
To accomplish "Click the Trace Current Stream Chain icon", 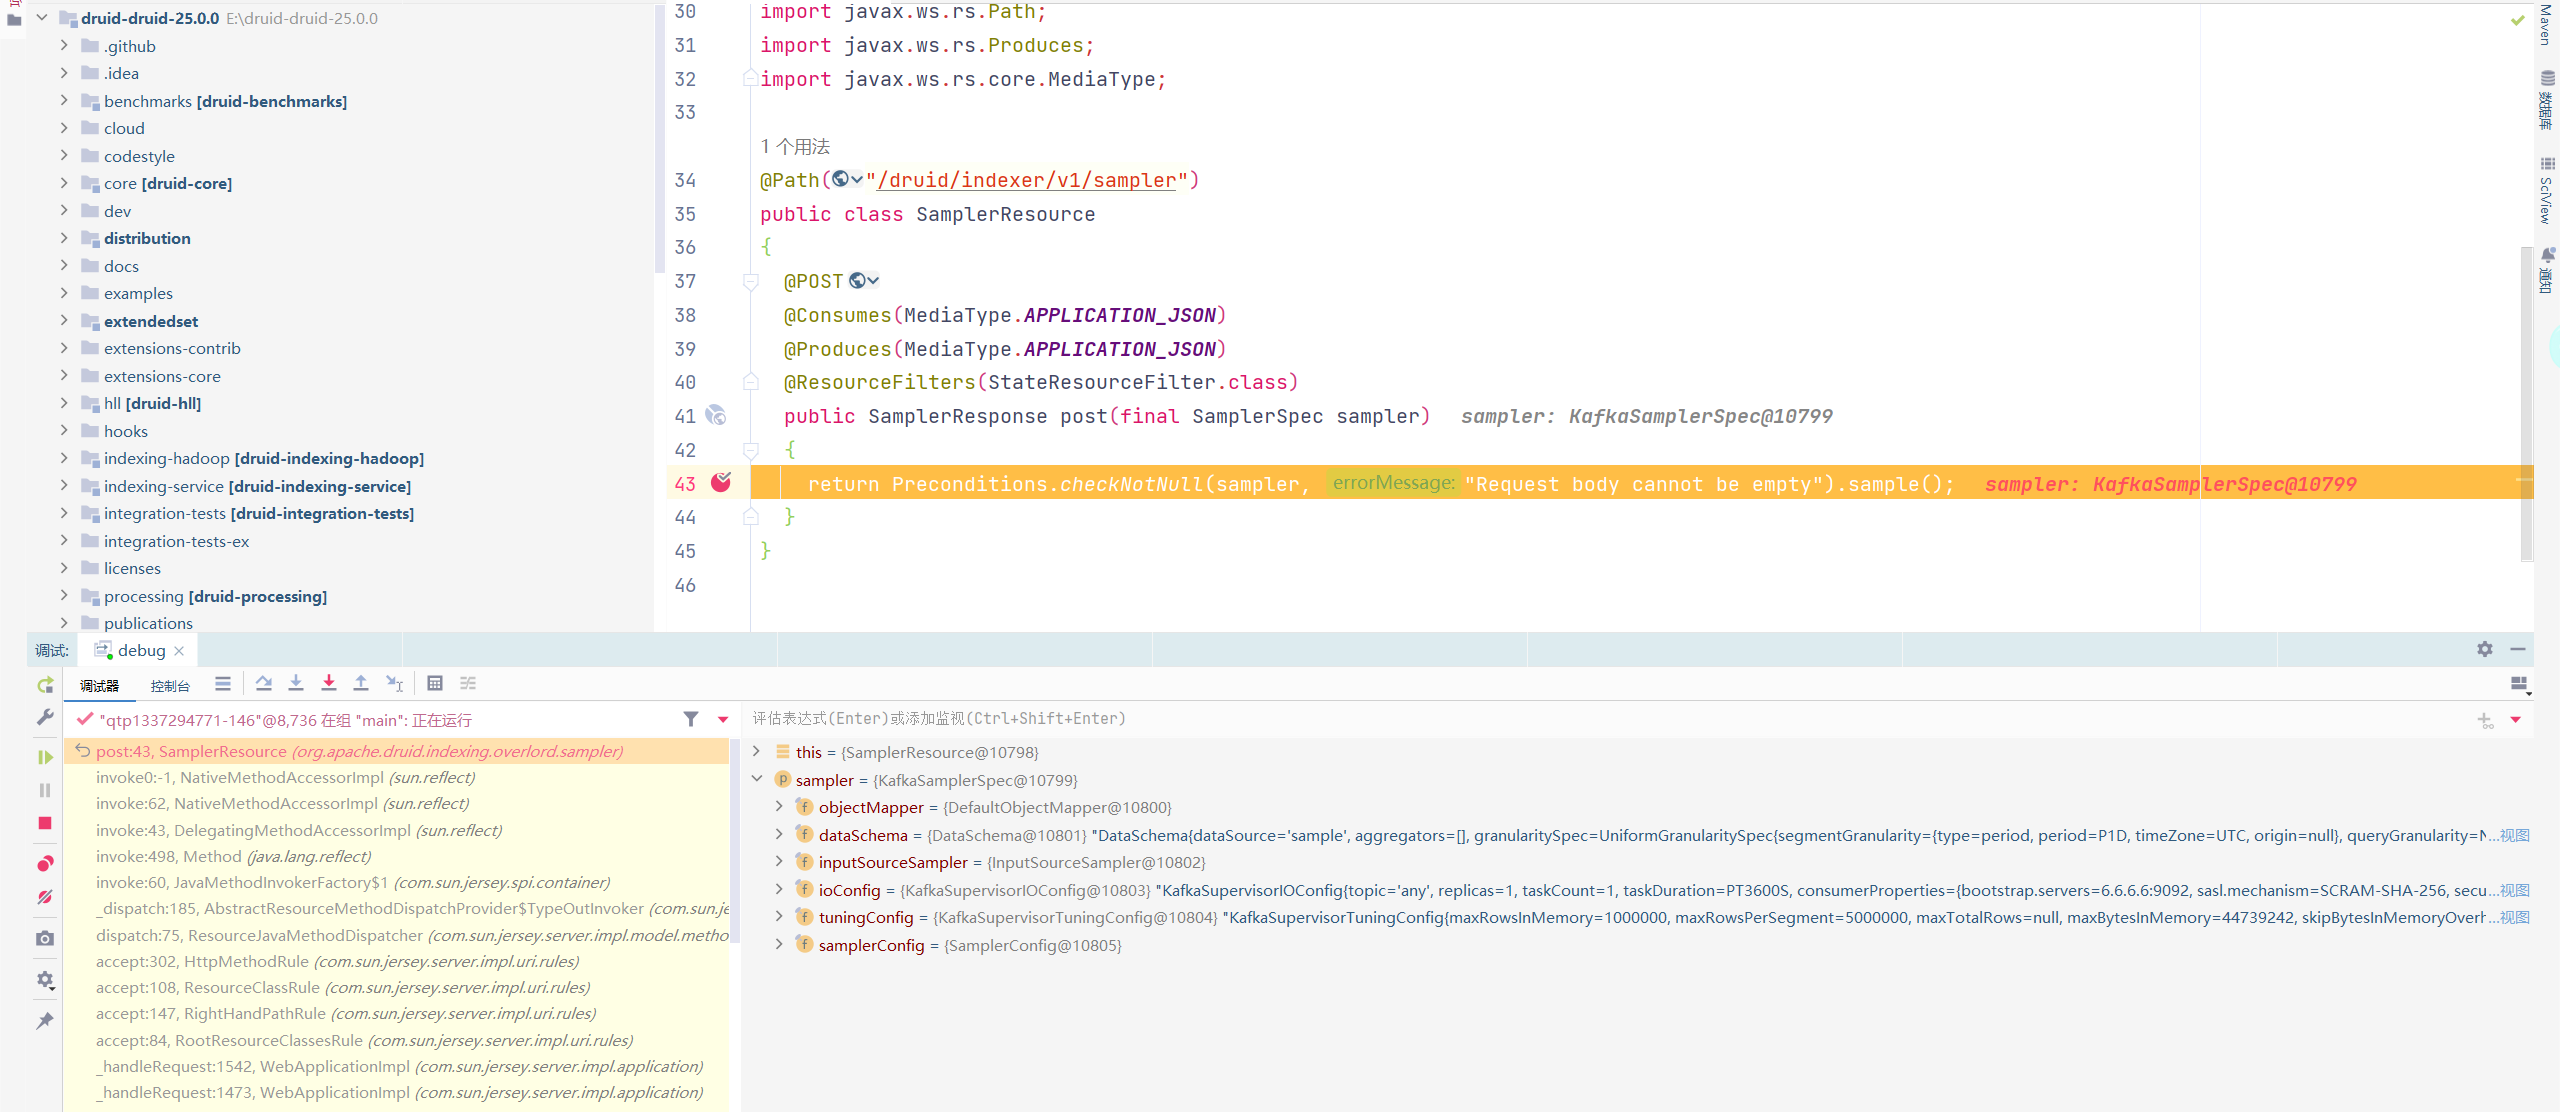I will [468, 684].
